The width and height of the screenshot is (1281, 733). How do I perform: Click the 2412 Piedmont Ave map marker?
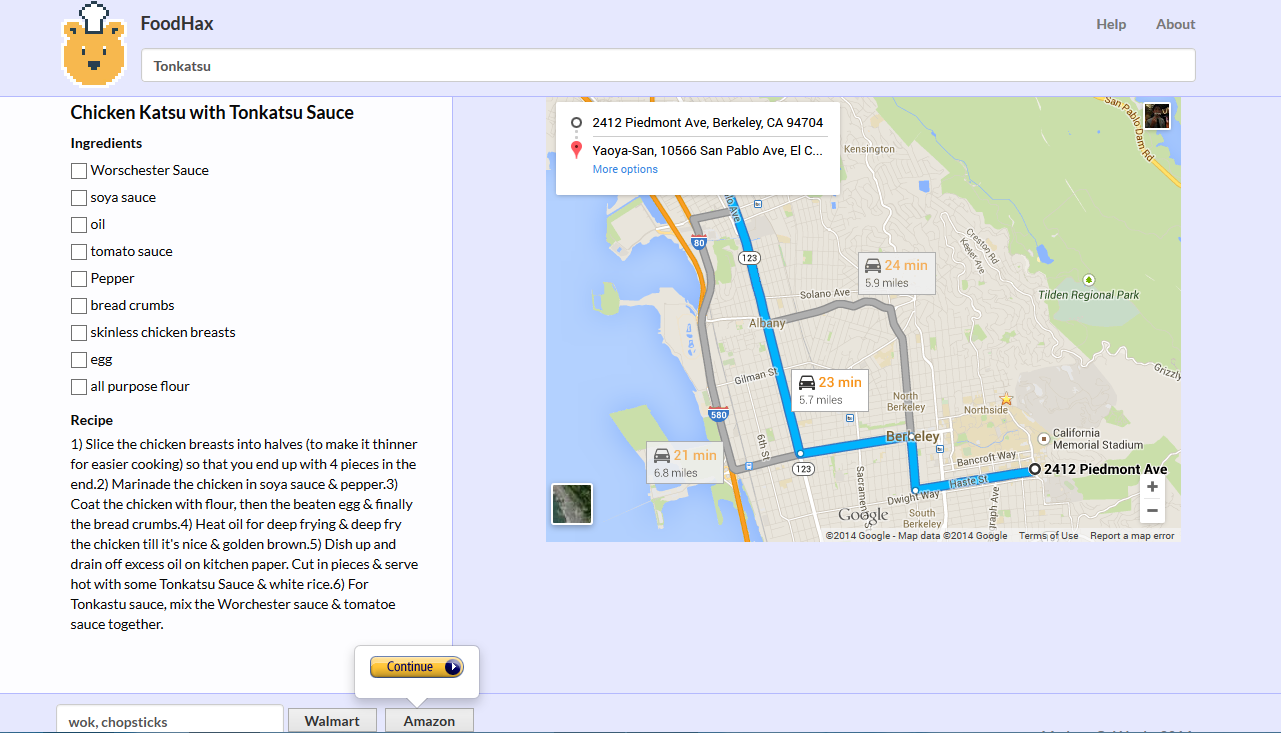click(1035, 469)
